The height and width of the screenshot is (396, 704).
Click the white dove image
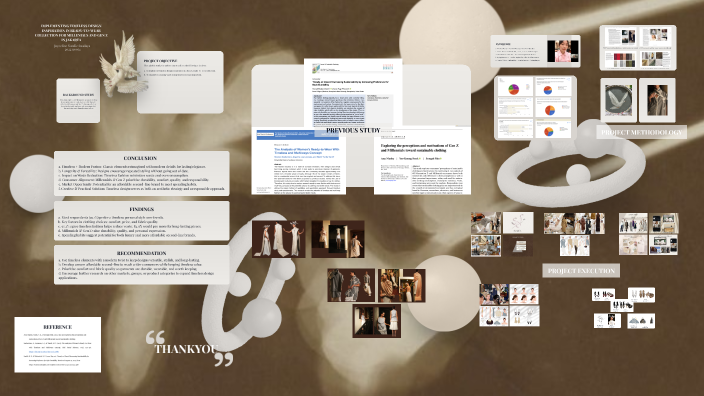121,64
